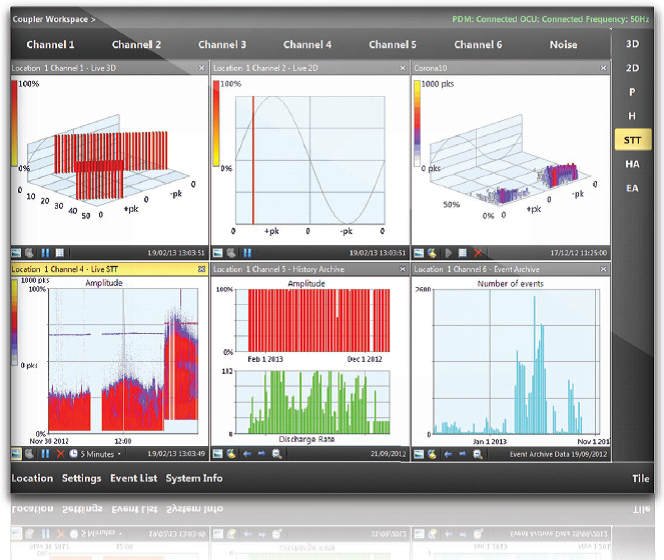Click the green Discharge Rate bar chart
664x560 pixels.
(x=313, y=402)
